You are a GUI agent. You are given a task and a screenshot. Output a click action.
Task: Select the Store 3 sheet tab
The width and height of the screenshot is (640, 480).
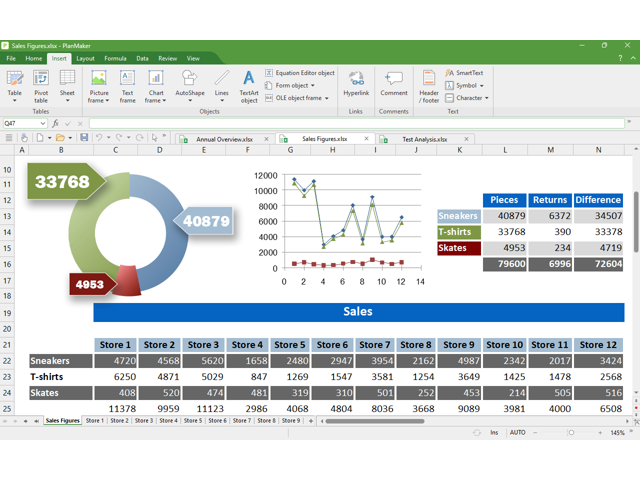(144, 421)
